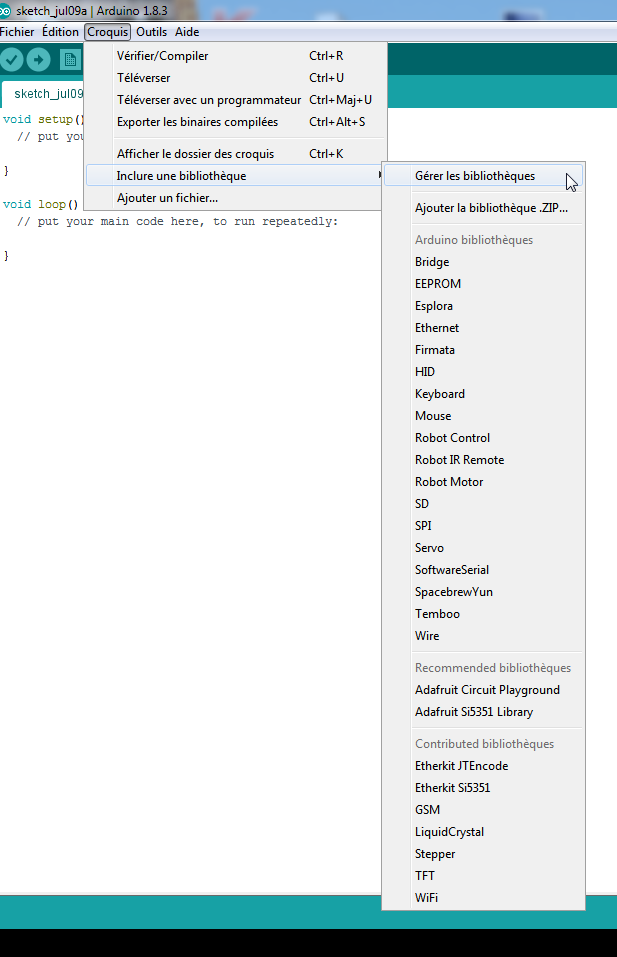The width and height of the screenshot is (617, 957).
Task: Expand Inclure une bibliothèque submenu
Action: (236, 176)
